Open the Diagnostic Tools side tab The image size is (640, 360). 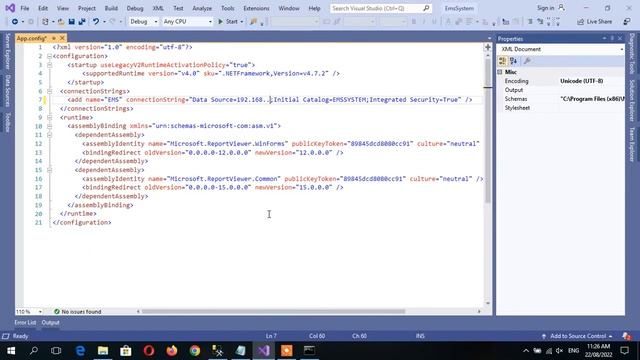[632, 53]
